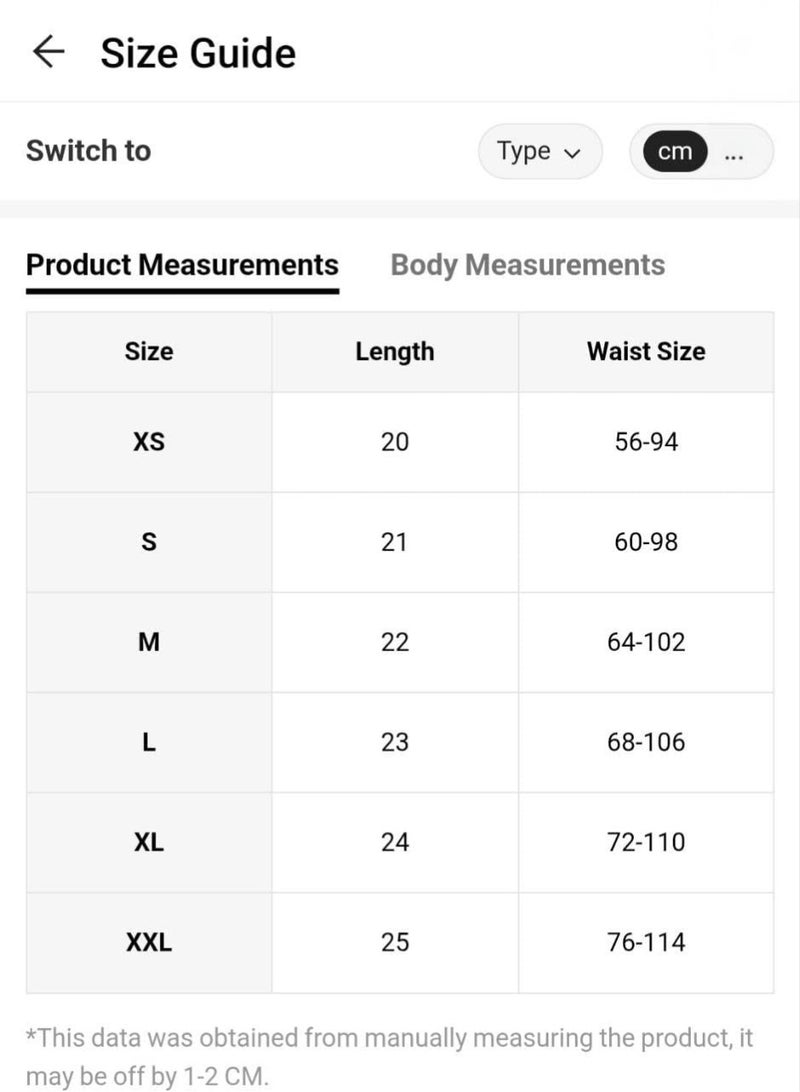The image size is (800, 1092).
Task: Pick size L in the size table
Action: 148,742
